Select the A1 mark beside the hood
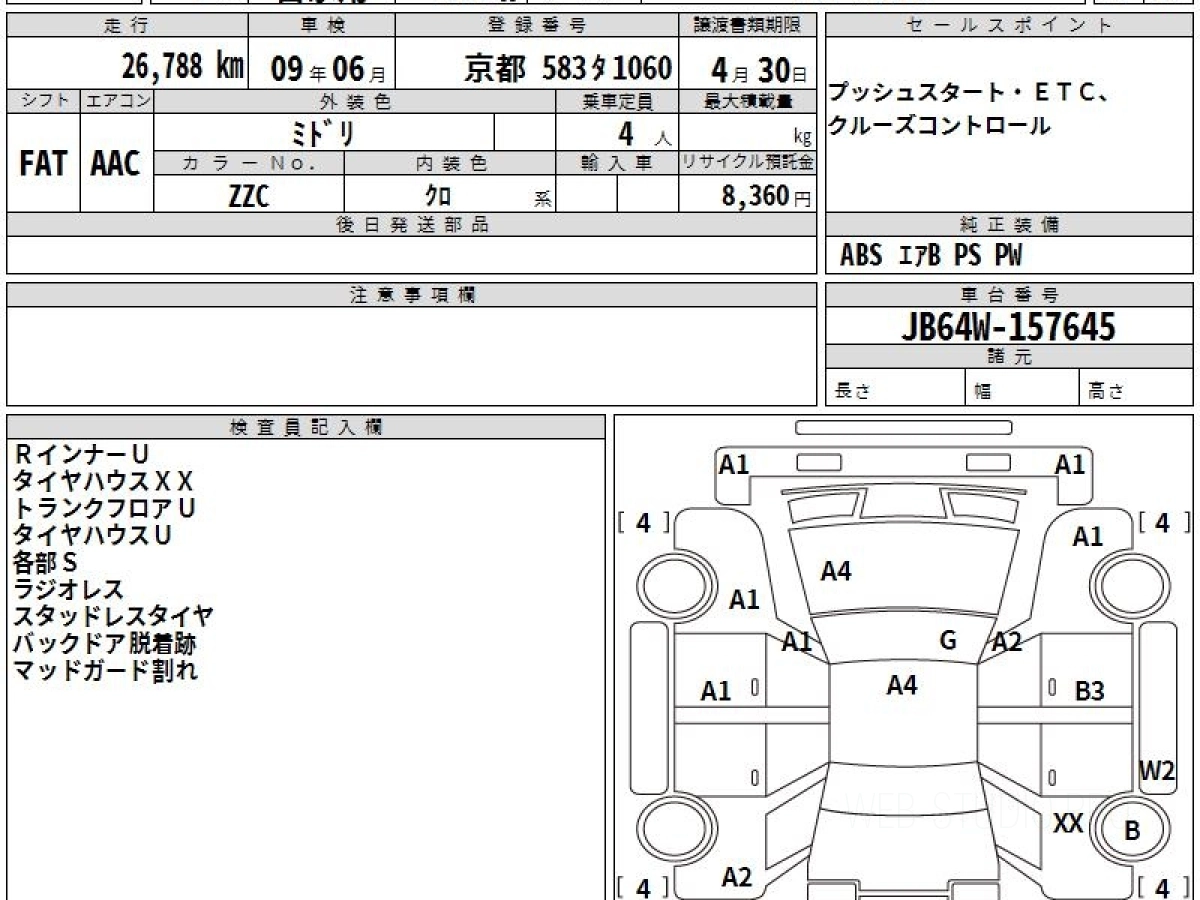This screenshot has width=1200, height=900. [x=744, y=600]
